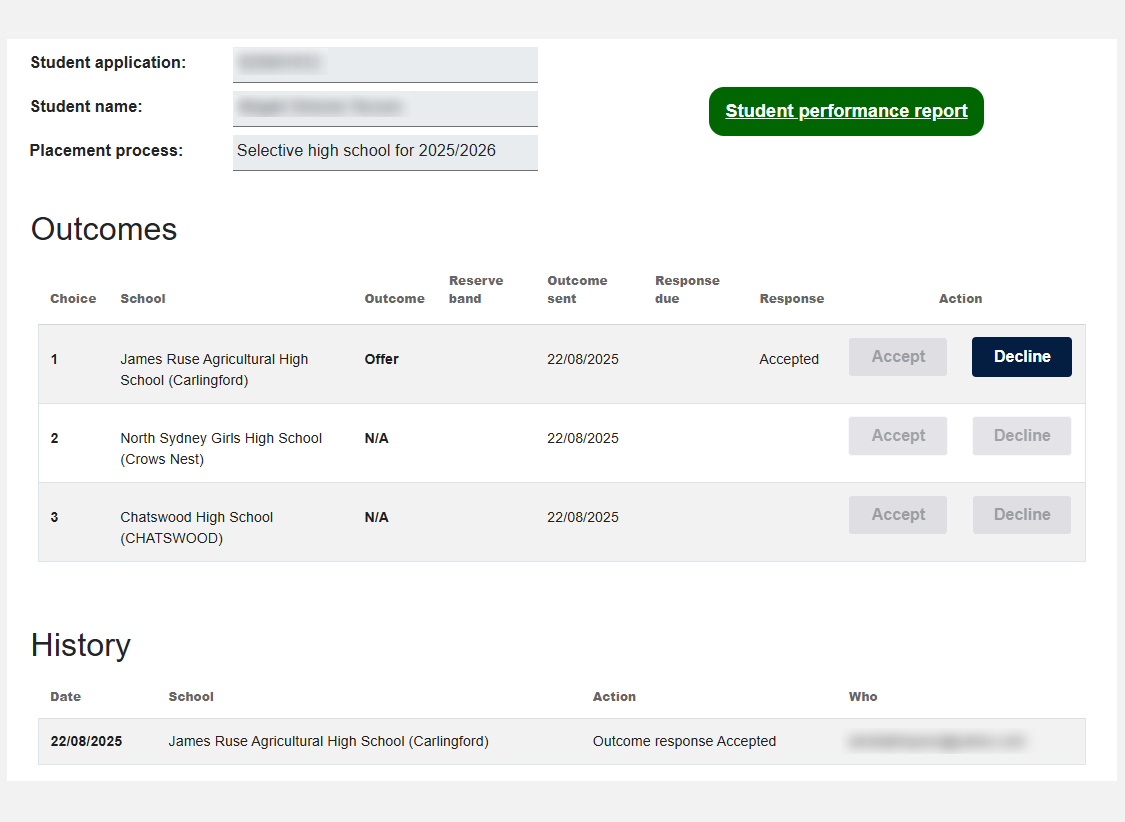
Task: Select James Ruse school name in Outcomes
Action: 214,369
